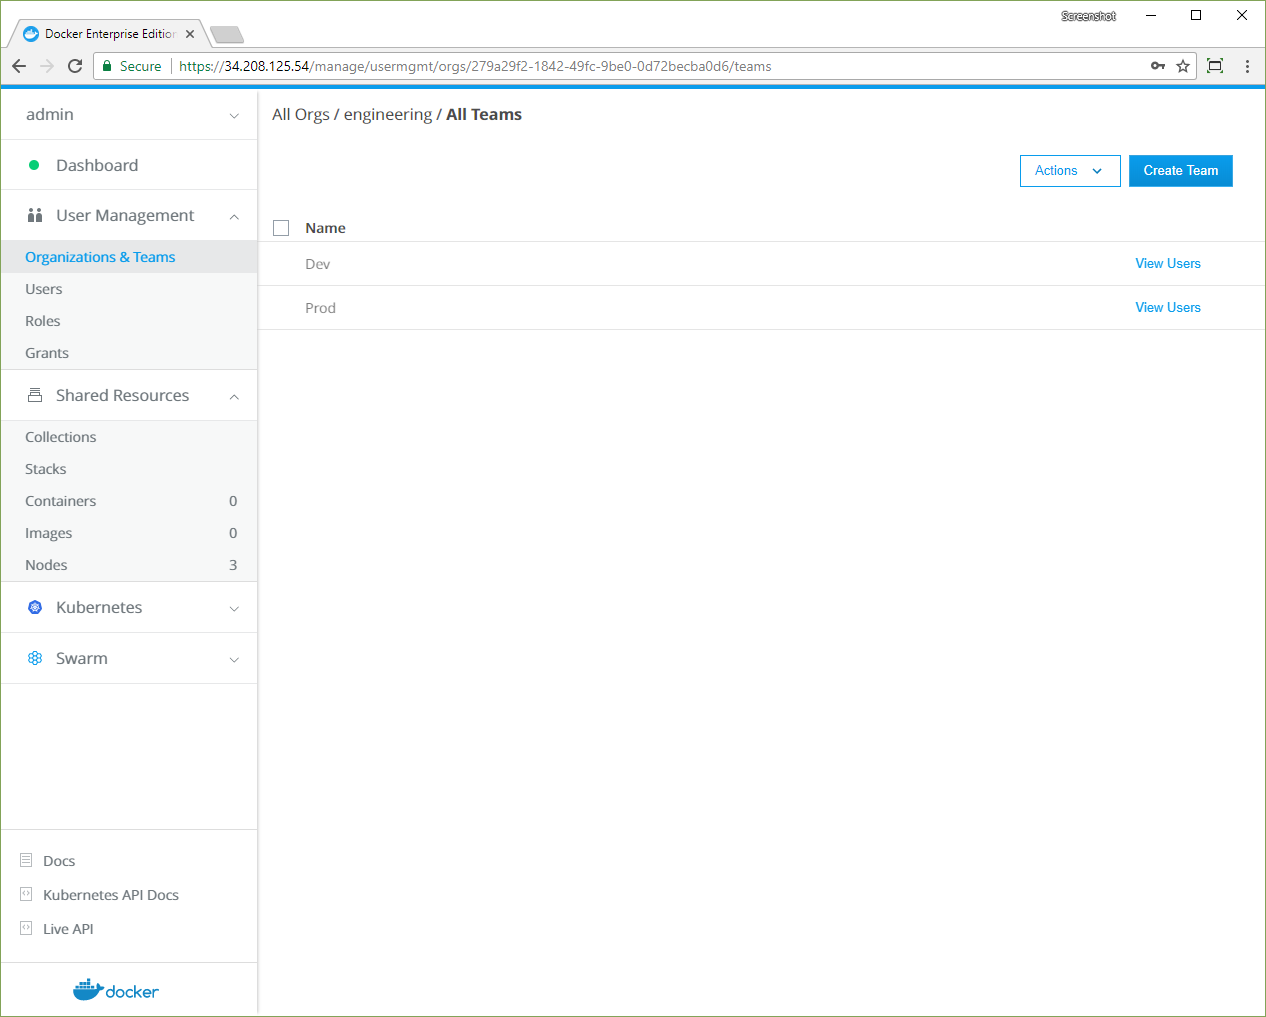The width and height of the screenshot is (1266, 1017).
Task: Open the Chrome three-dot menu
Action: click(1247, 66)
